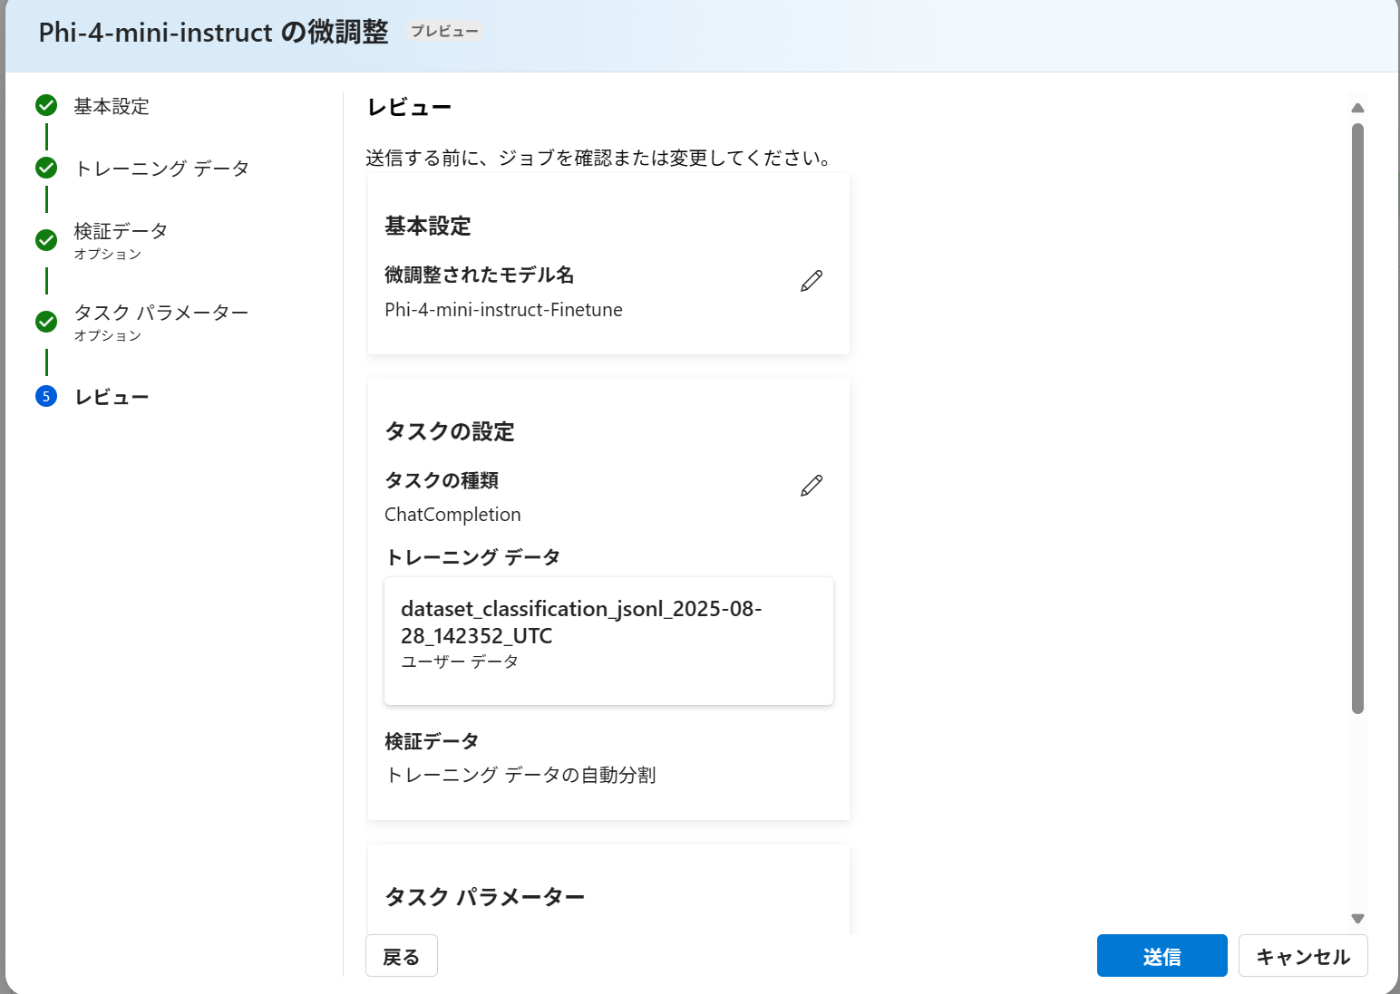Screen dimensions: 1400x994
Task: Go to the トレーニング データ step
Action: point(162,168)
